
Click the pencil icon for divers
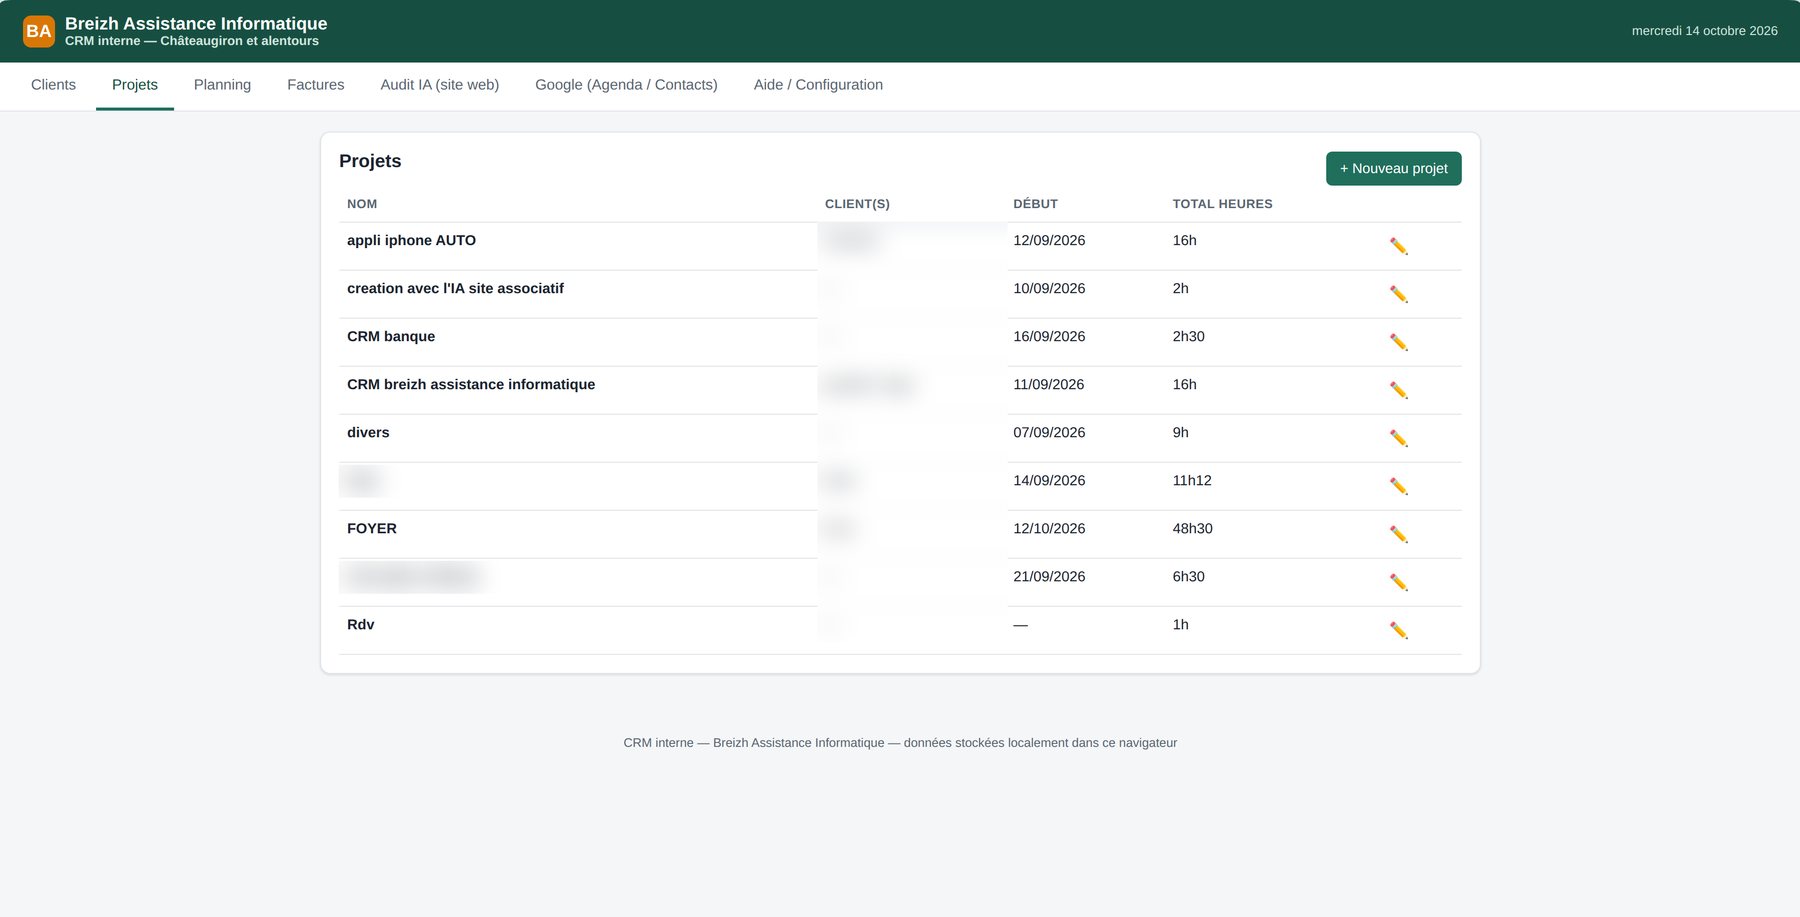[1398, 438]
